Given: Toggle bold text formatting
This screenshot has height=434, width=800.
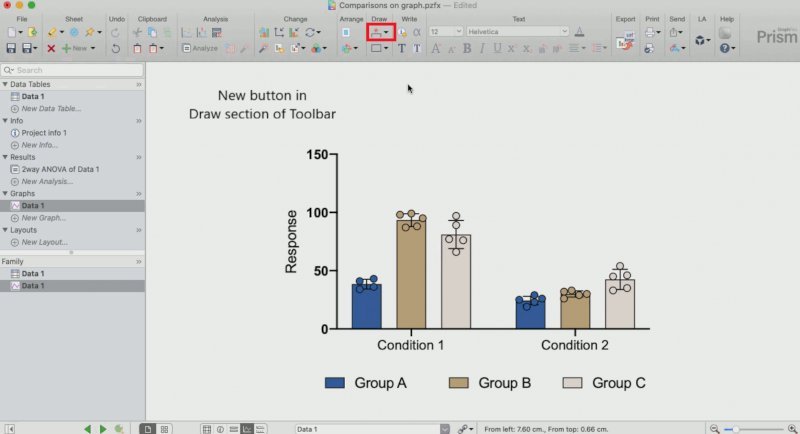Looking at the screenshot, I should pos(467,48).
